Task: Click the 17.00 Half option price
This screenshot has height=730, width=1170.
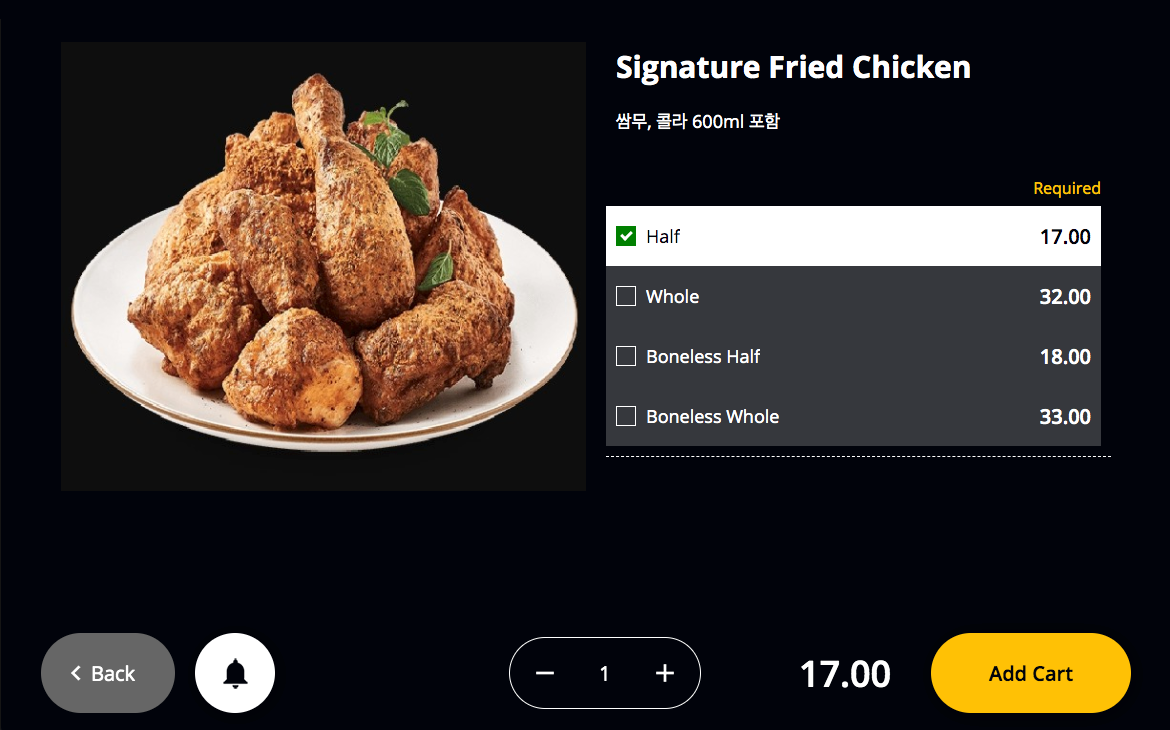Action: (x=1065, y=237)
